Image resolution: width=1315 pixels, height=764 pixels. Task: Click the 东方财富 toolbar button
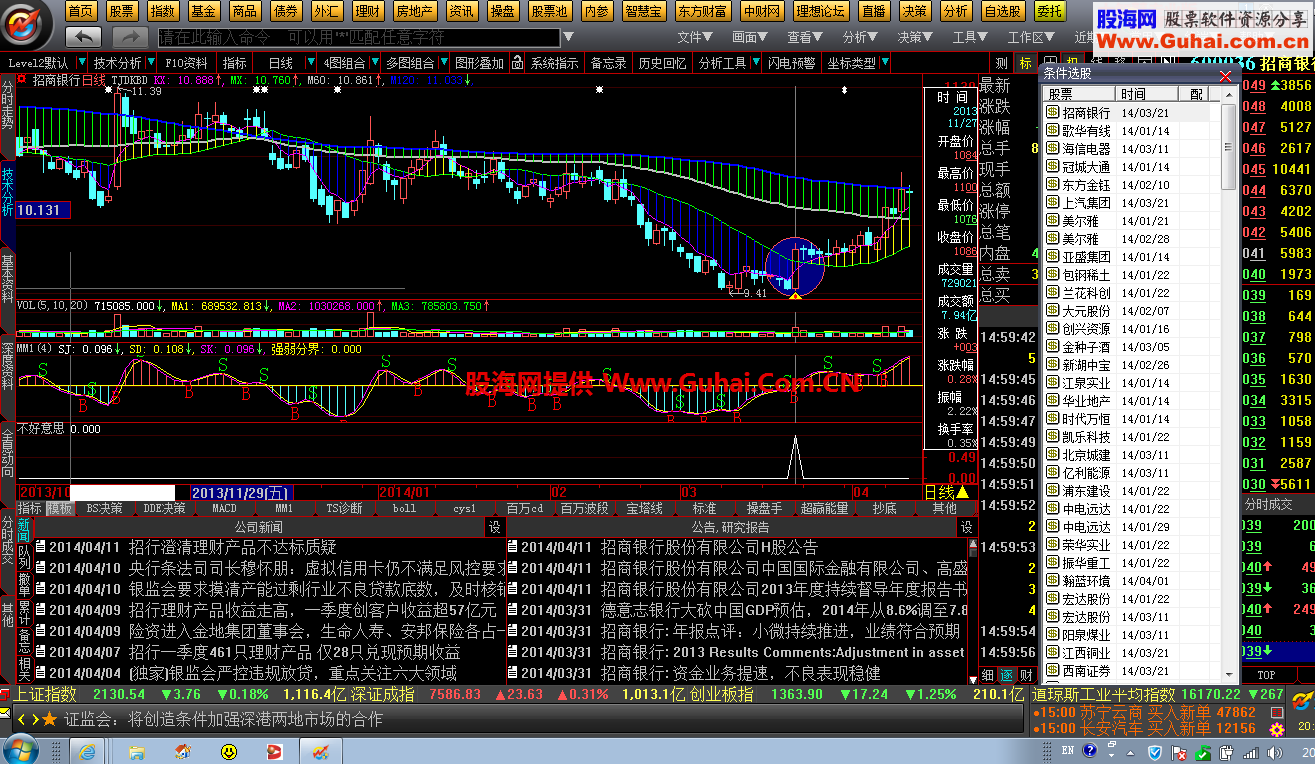tap(702, 12)
